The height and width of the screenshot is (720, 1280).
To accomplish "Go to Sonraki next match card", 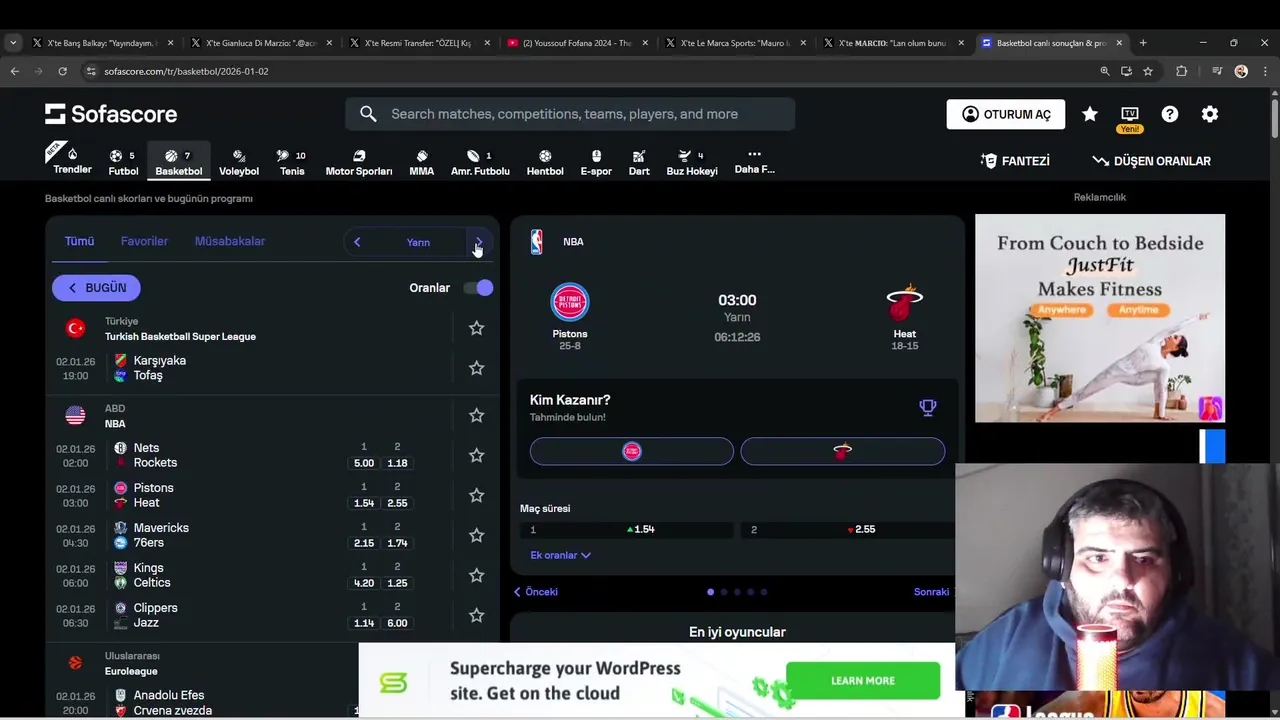I will pos(932,592).
